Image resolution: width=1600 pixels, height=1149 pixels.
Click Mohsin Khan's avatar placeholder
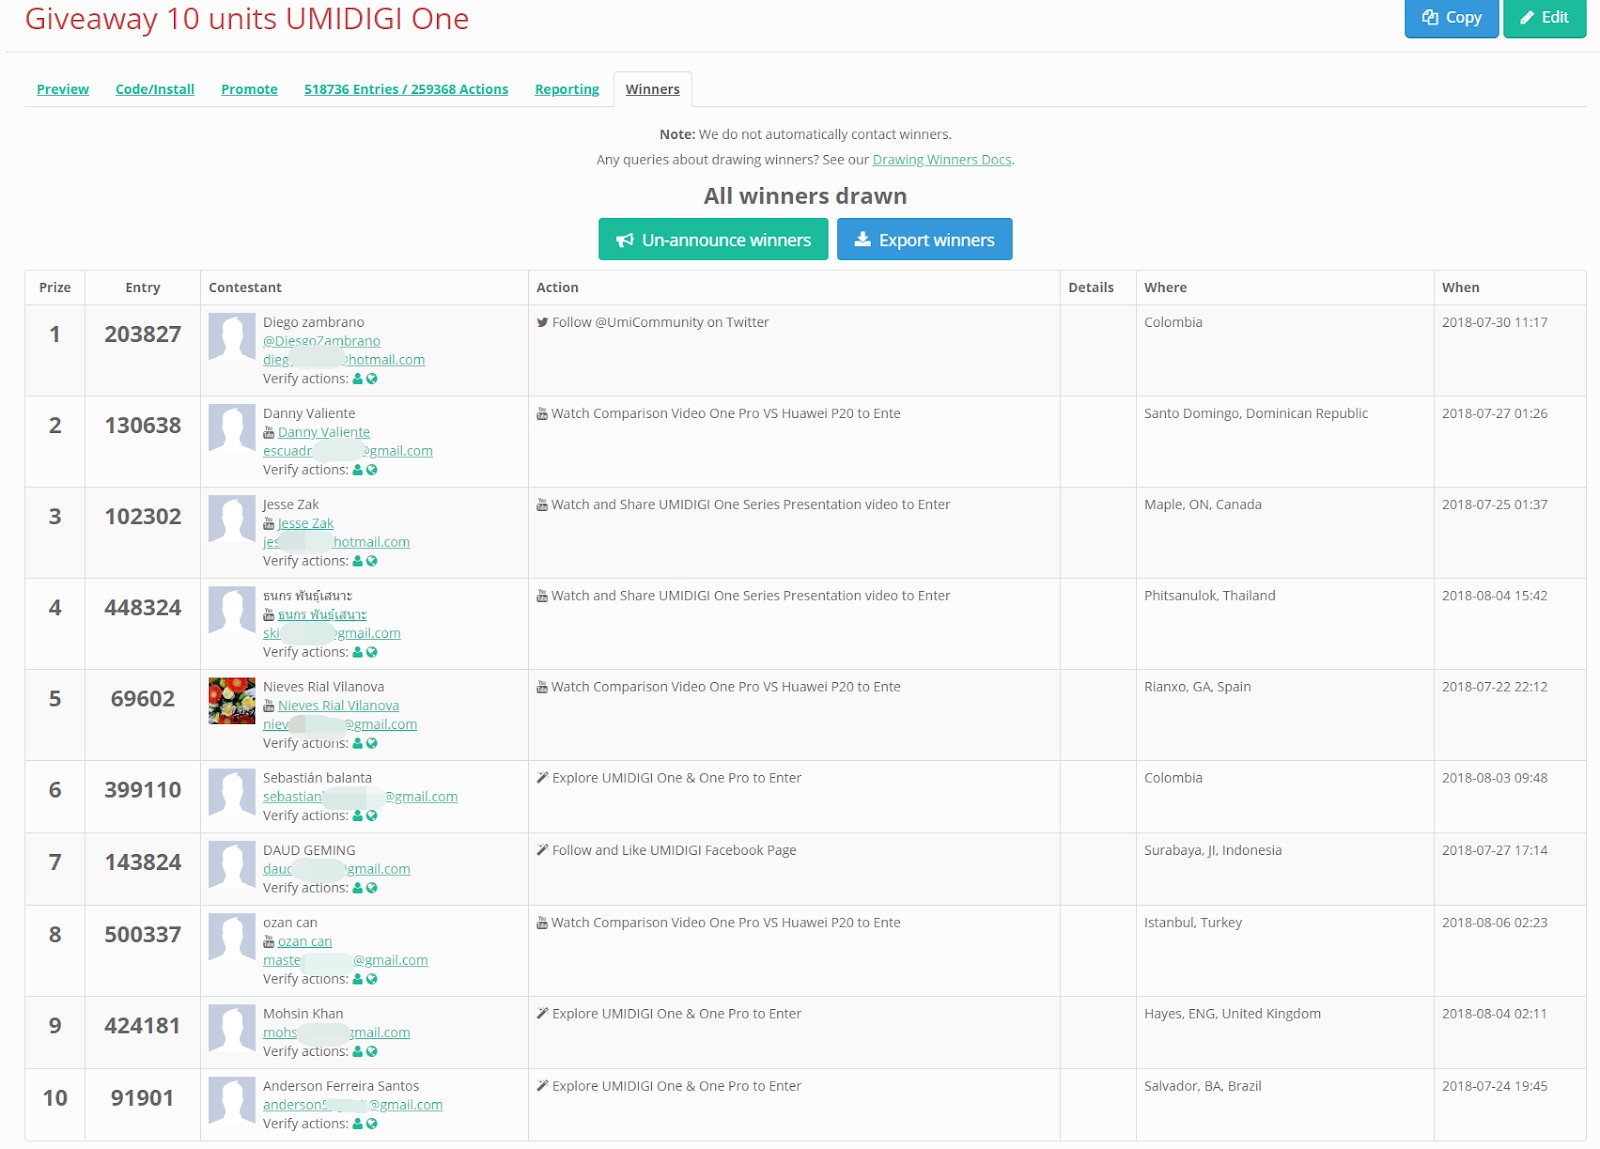232,1028
